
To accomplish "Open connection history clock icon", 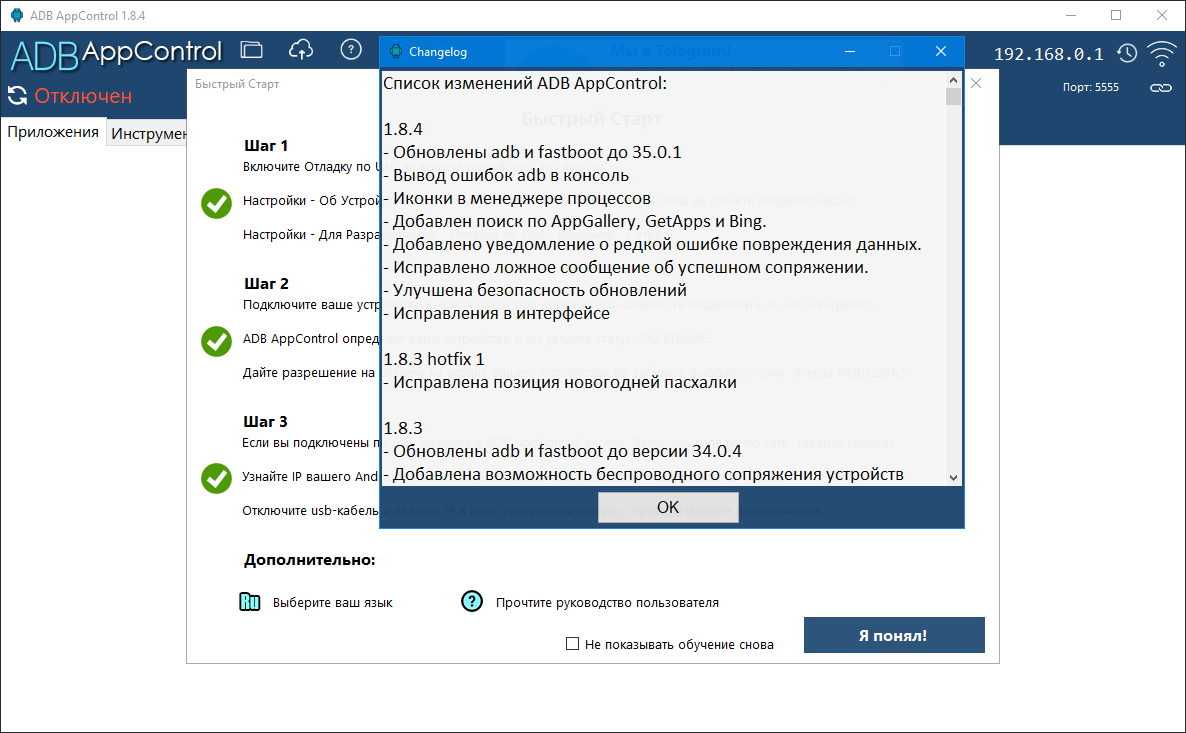I will pyautogui.click(x=1127, y=53).
